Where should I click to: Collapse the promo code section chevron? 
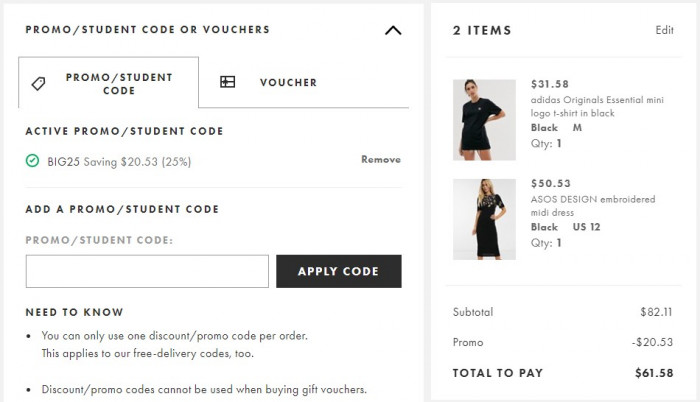click(x=393, y=30)
